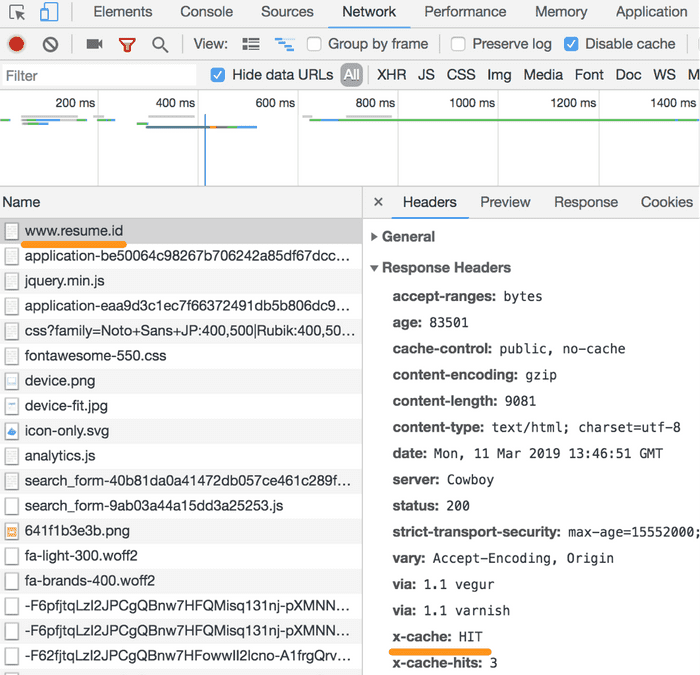Uncheck Hide data URLs checkbox
The image size is (700, 675).
218,75
